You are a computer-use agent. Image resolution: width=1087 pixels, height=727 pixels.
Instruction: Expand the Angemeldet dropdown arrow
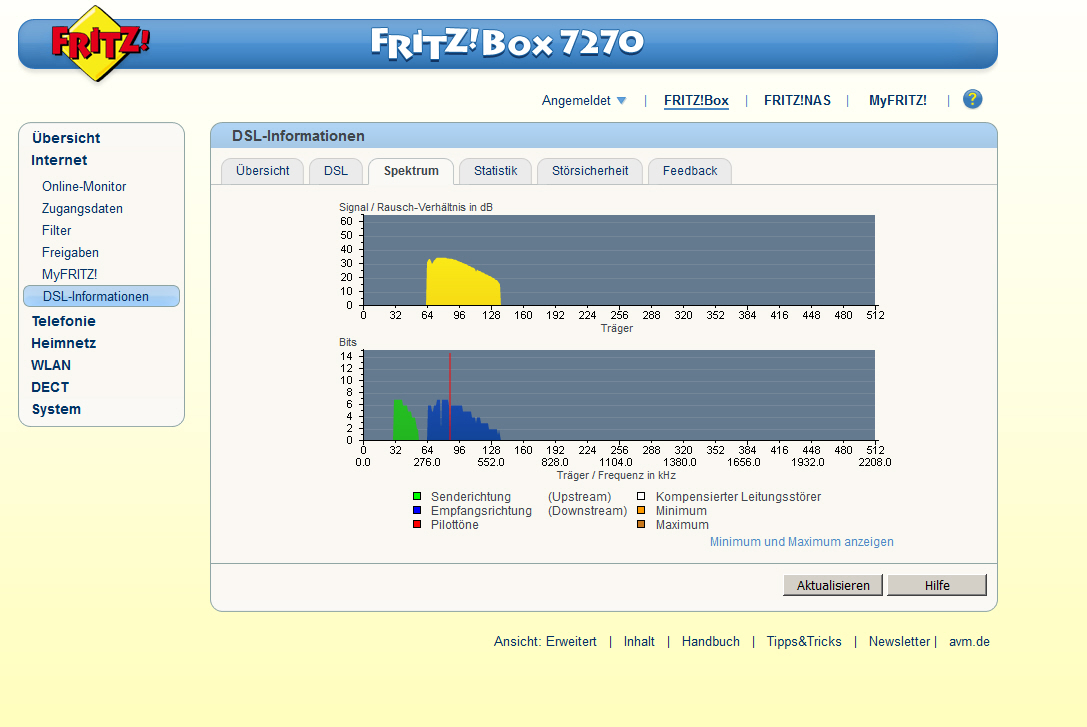621,100
